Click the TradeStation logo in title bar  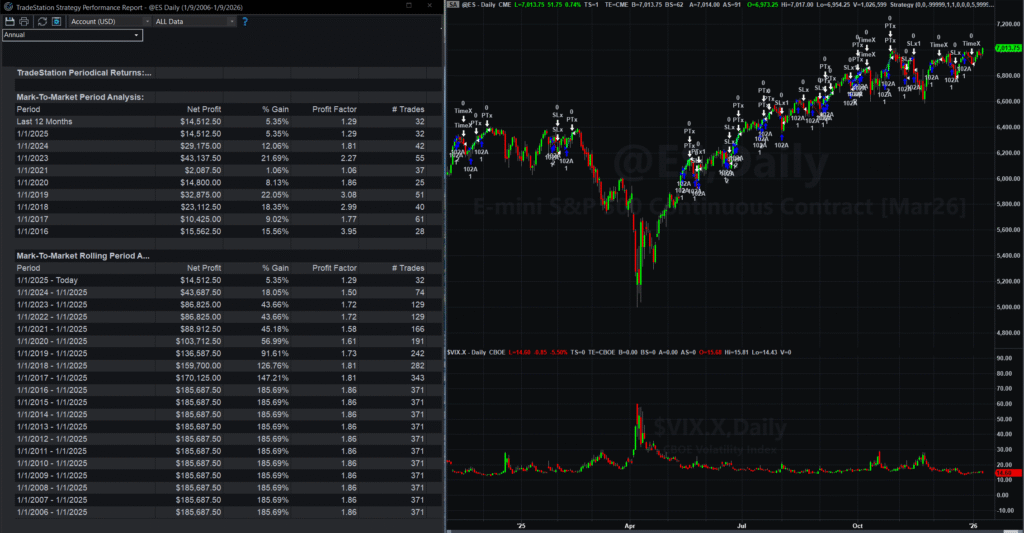point(8,6)
